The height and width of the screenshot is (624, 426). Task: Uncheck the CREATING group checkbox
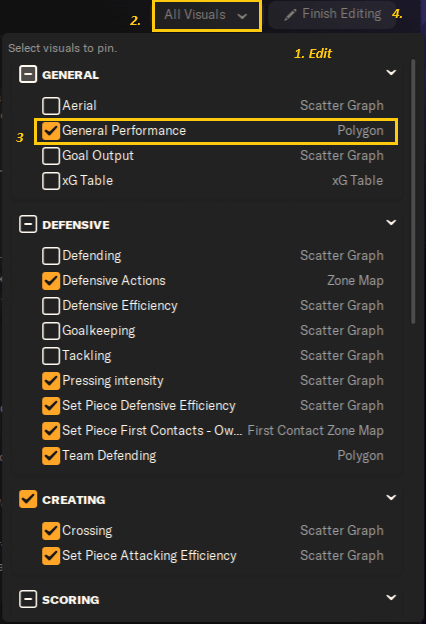tap(28, 499)
